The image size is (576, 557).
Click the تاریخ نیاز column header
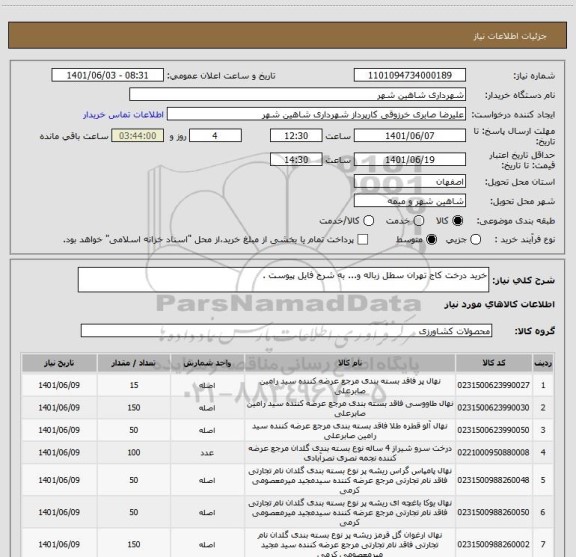coord(59,363)
